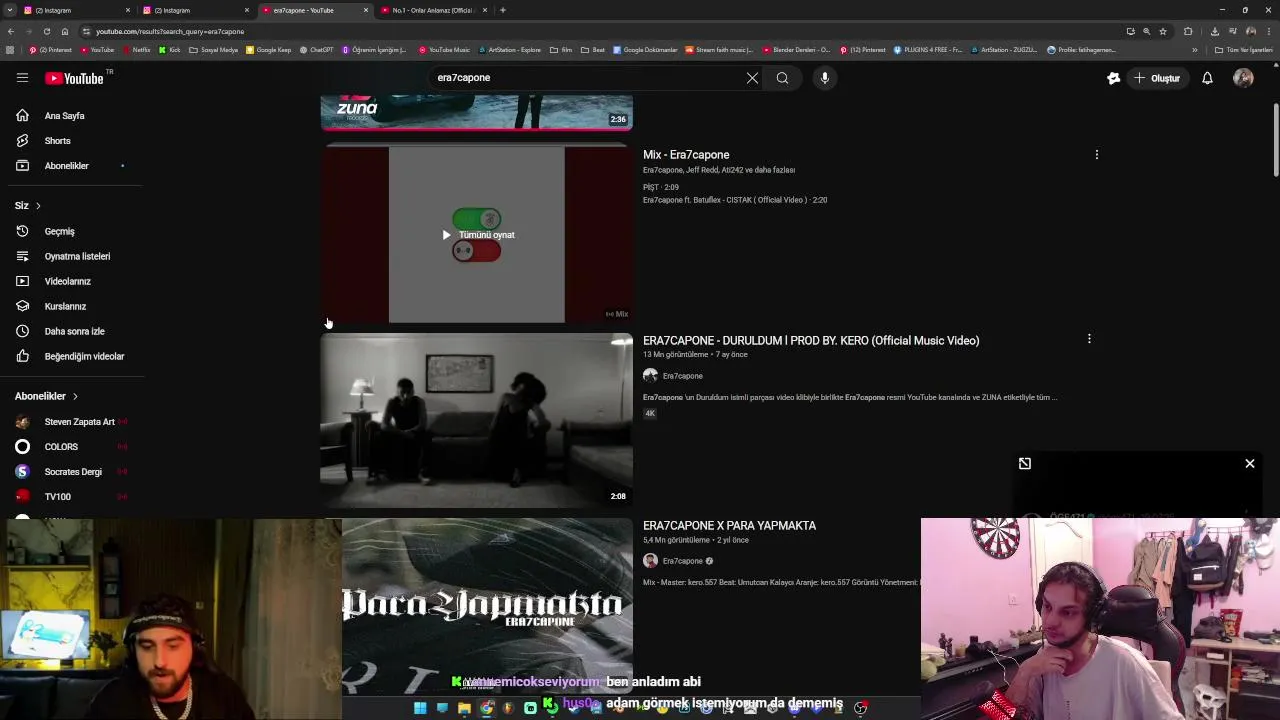Open Sosyal Medya bookmarks folder
The image size is (1280, 720).
click(214, 50)
